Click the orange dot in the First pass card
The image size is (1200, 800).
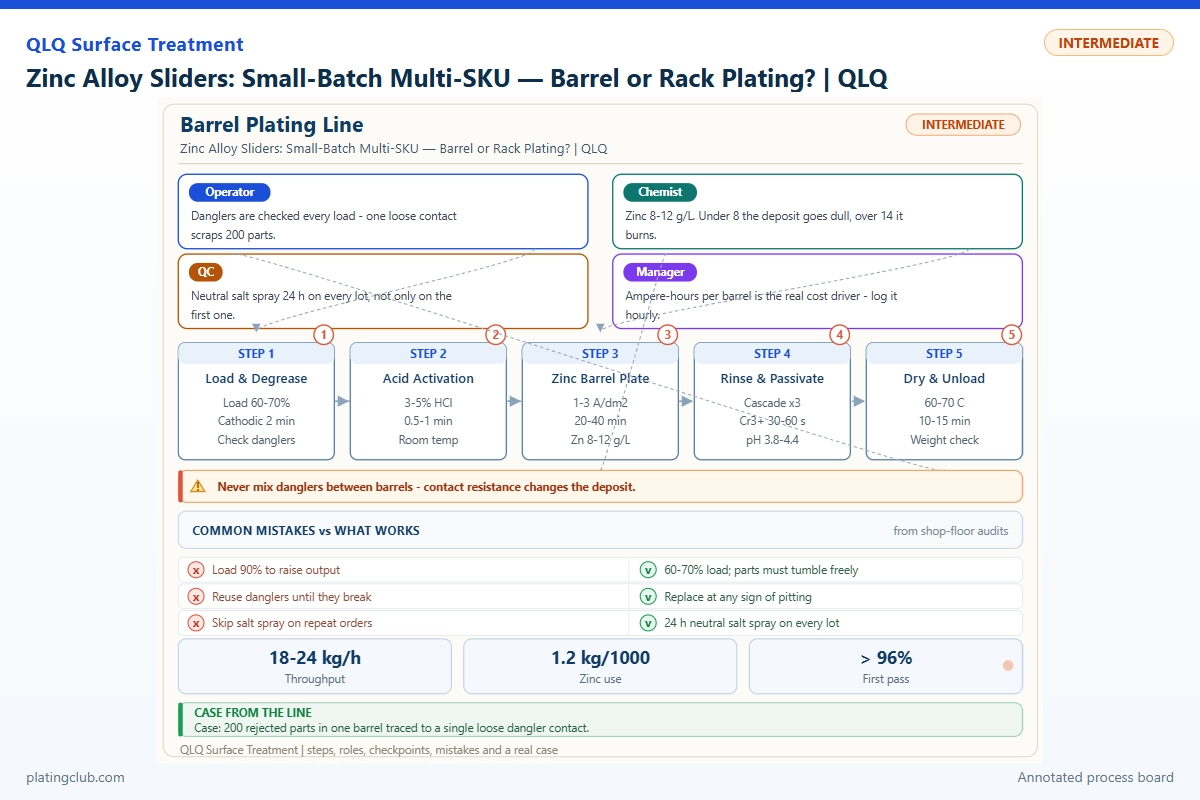click(1008, 666)
